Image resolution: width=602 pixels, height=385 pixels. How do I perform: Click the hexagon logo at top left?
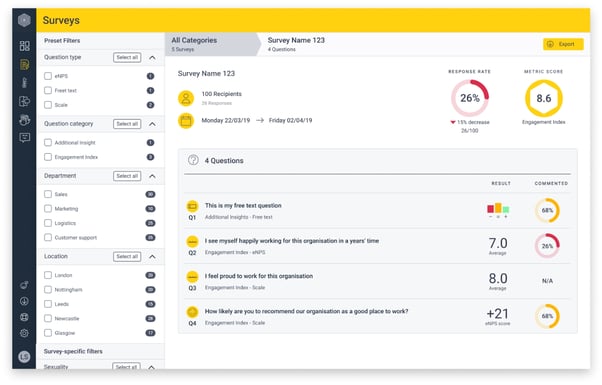tap(24, 20)
